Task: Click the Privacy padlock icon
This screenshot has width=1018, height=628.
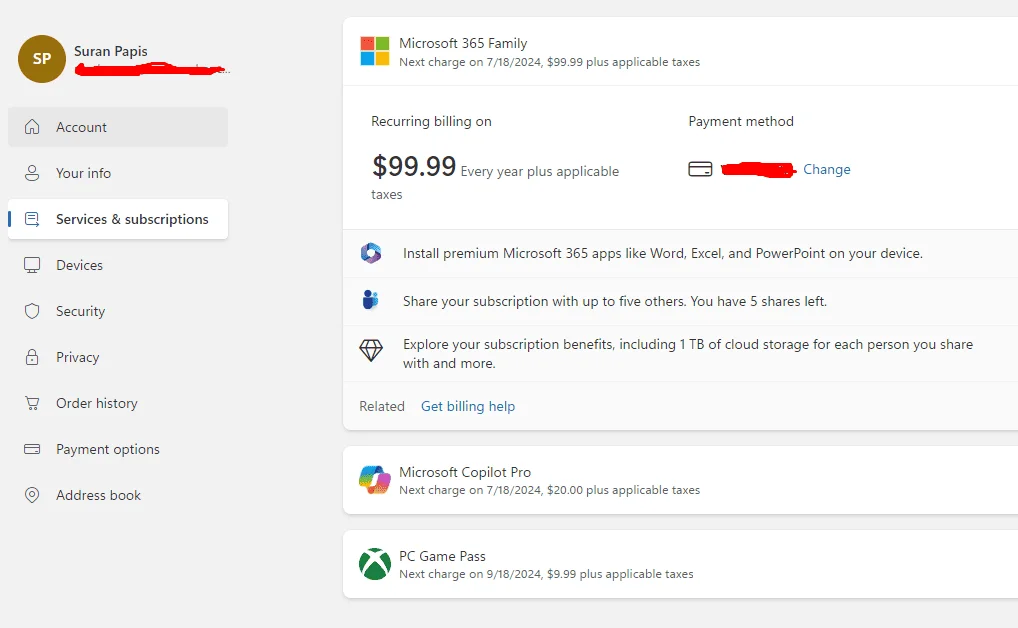Action: coord(32,357)
